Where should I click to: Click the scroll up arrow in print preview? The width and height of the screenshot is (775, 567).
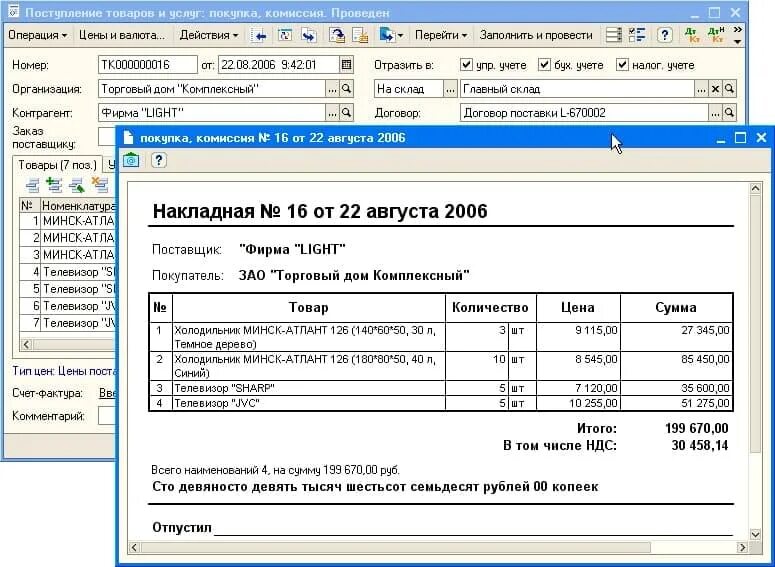click(755, 188)
